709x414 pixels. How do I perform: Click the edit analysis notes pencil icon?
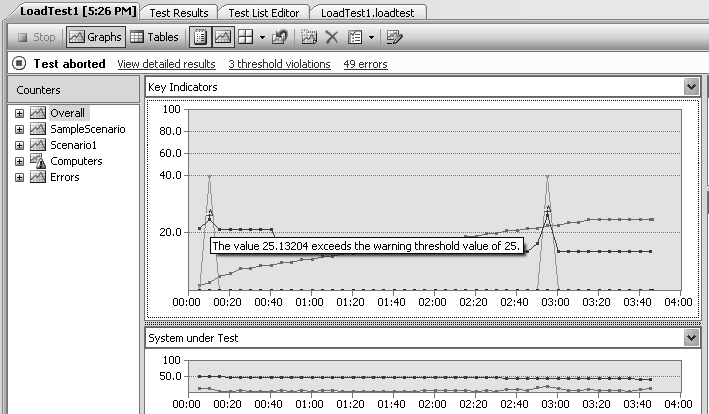[x=394, y=37]
